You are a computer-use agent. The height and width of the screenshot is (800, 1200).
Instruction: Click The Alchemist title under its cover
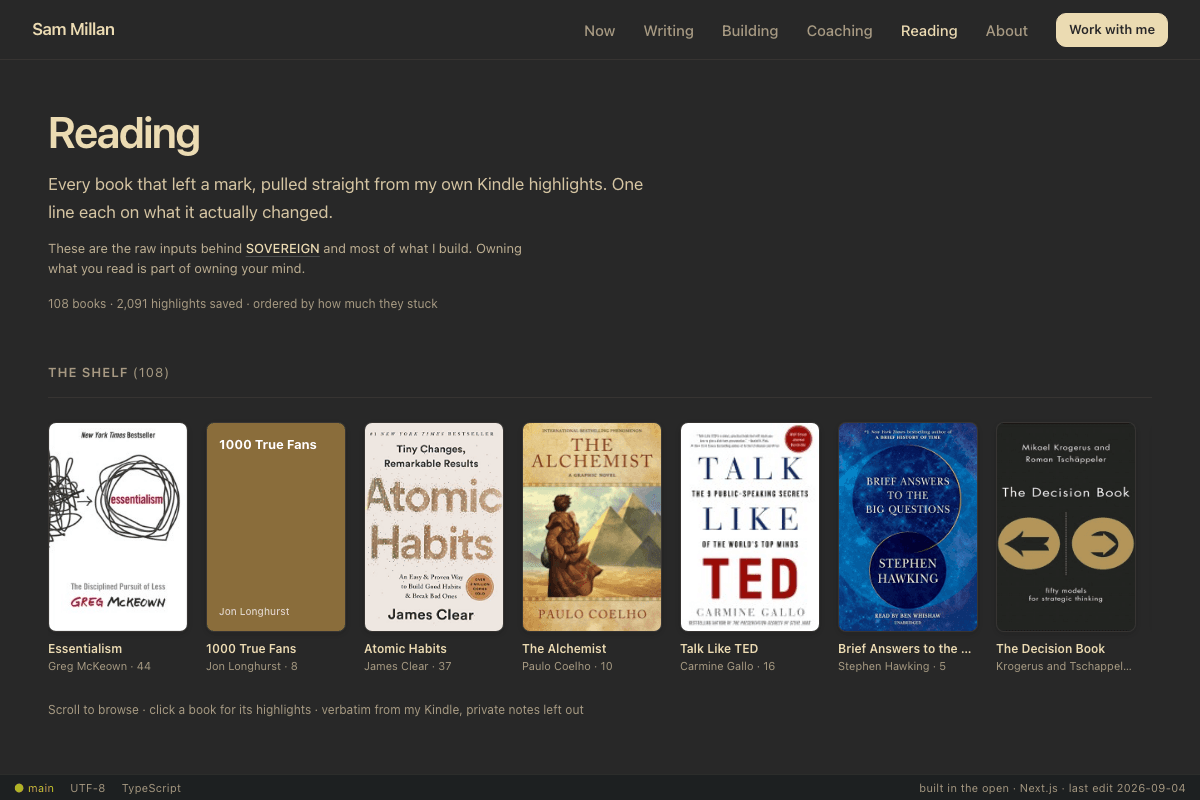click(x=564, y=649)
